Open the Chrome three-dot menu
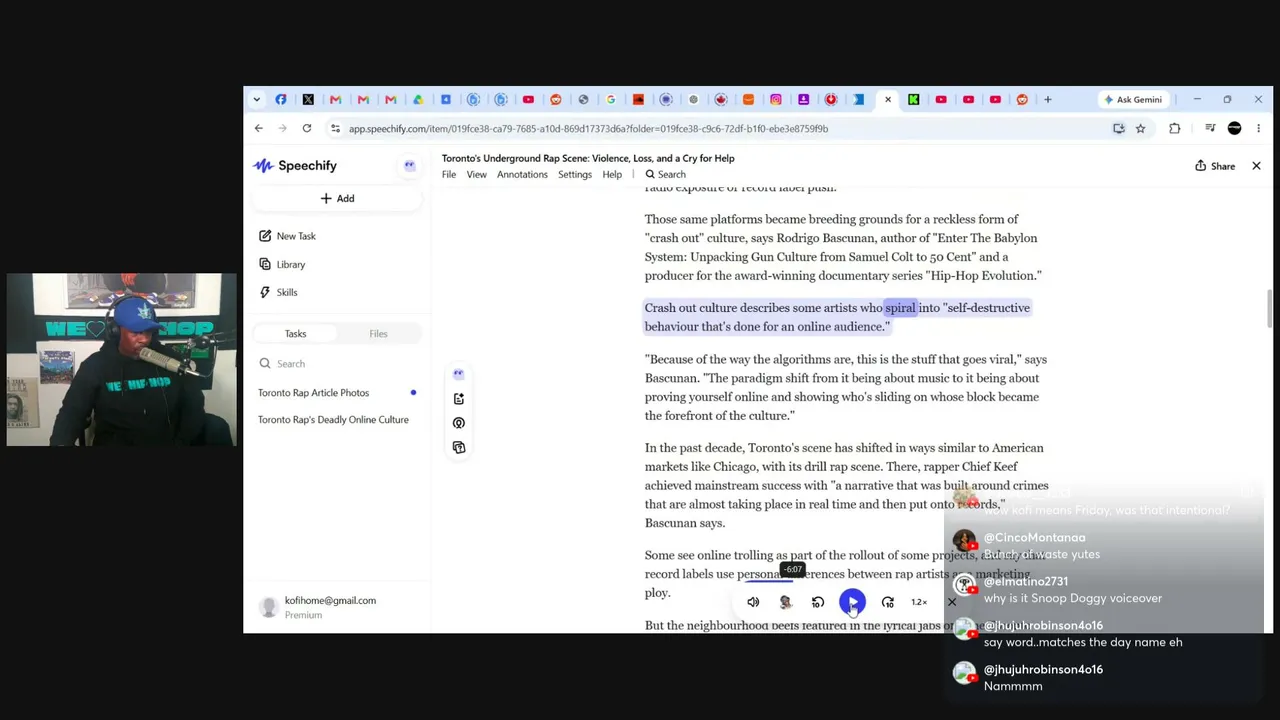 coord(1258,128)
